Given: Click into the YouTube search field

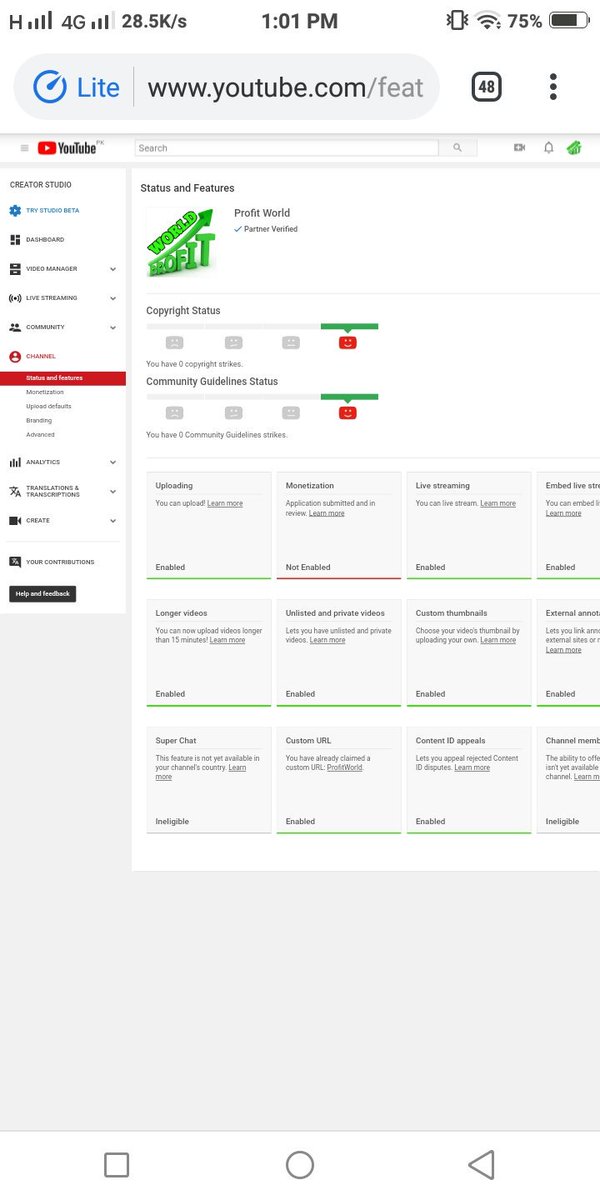Looking at the screenshot, I should point(287,148).
